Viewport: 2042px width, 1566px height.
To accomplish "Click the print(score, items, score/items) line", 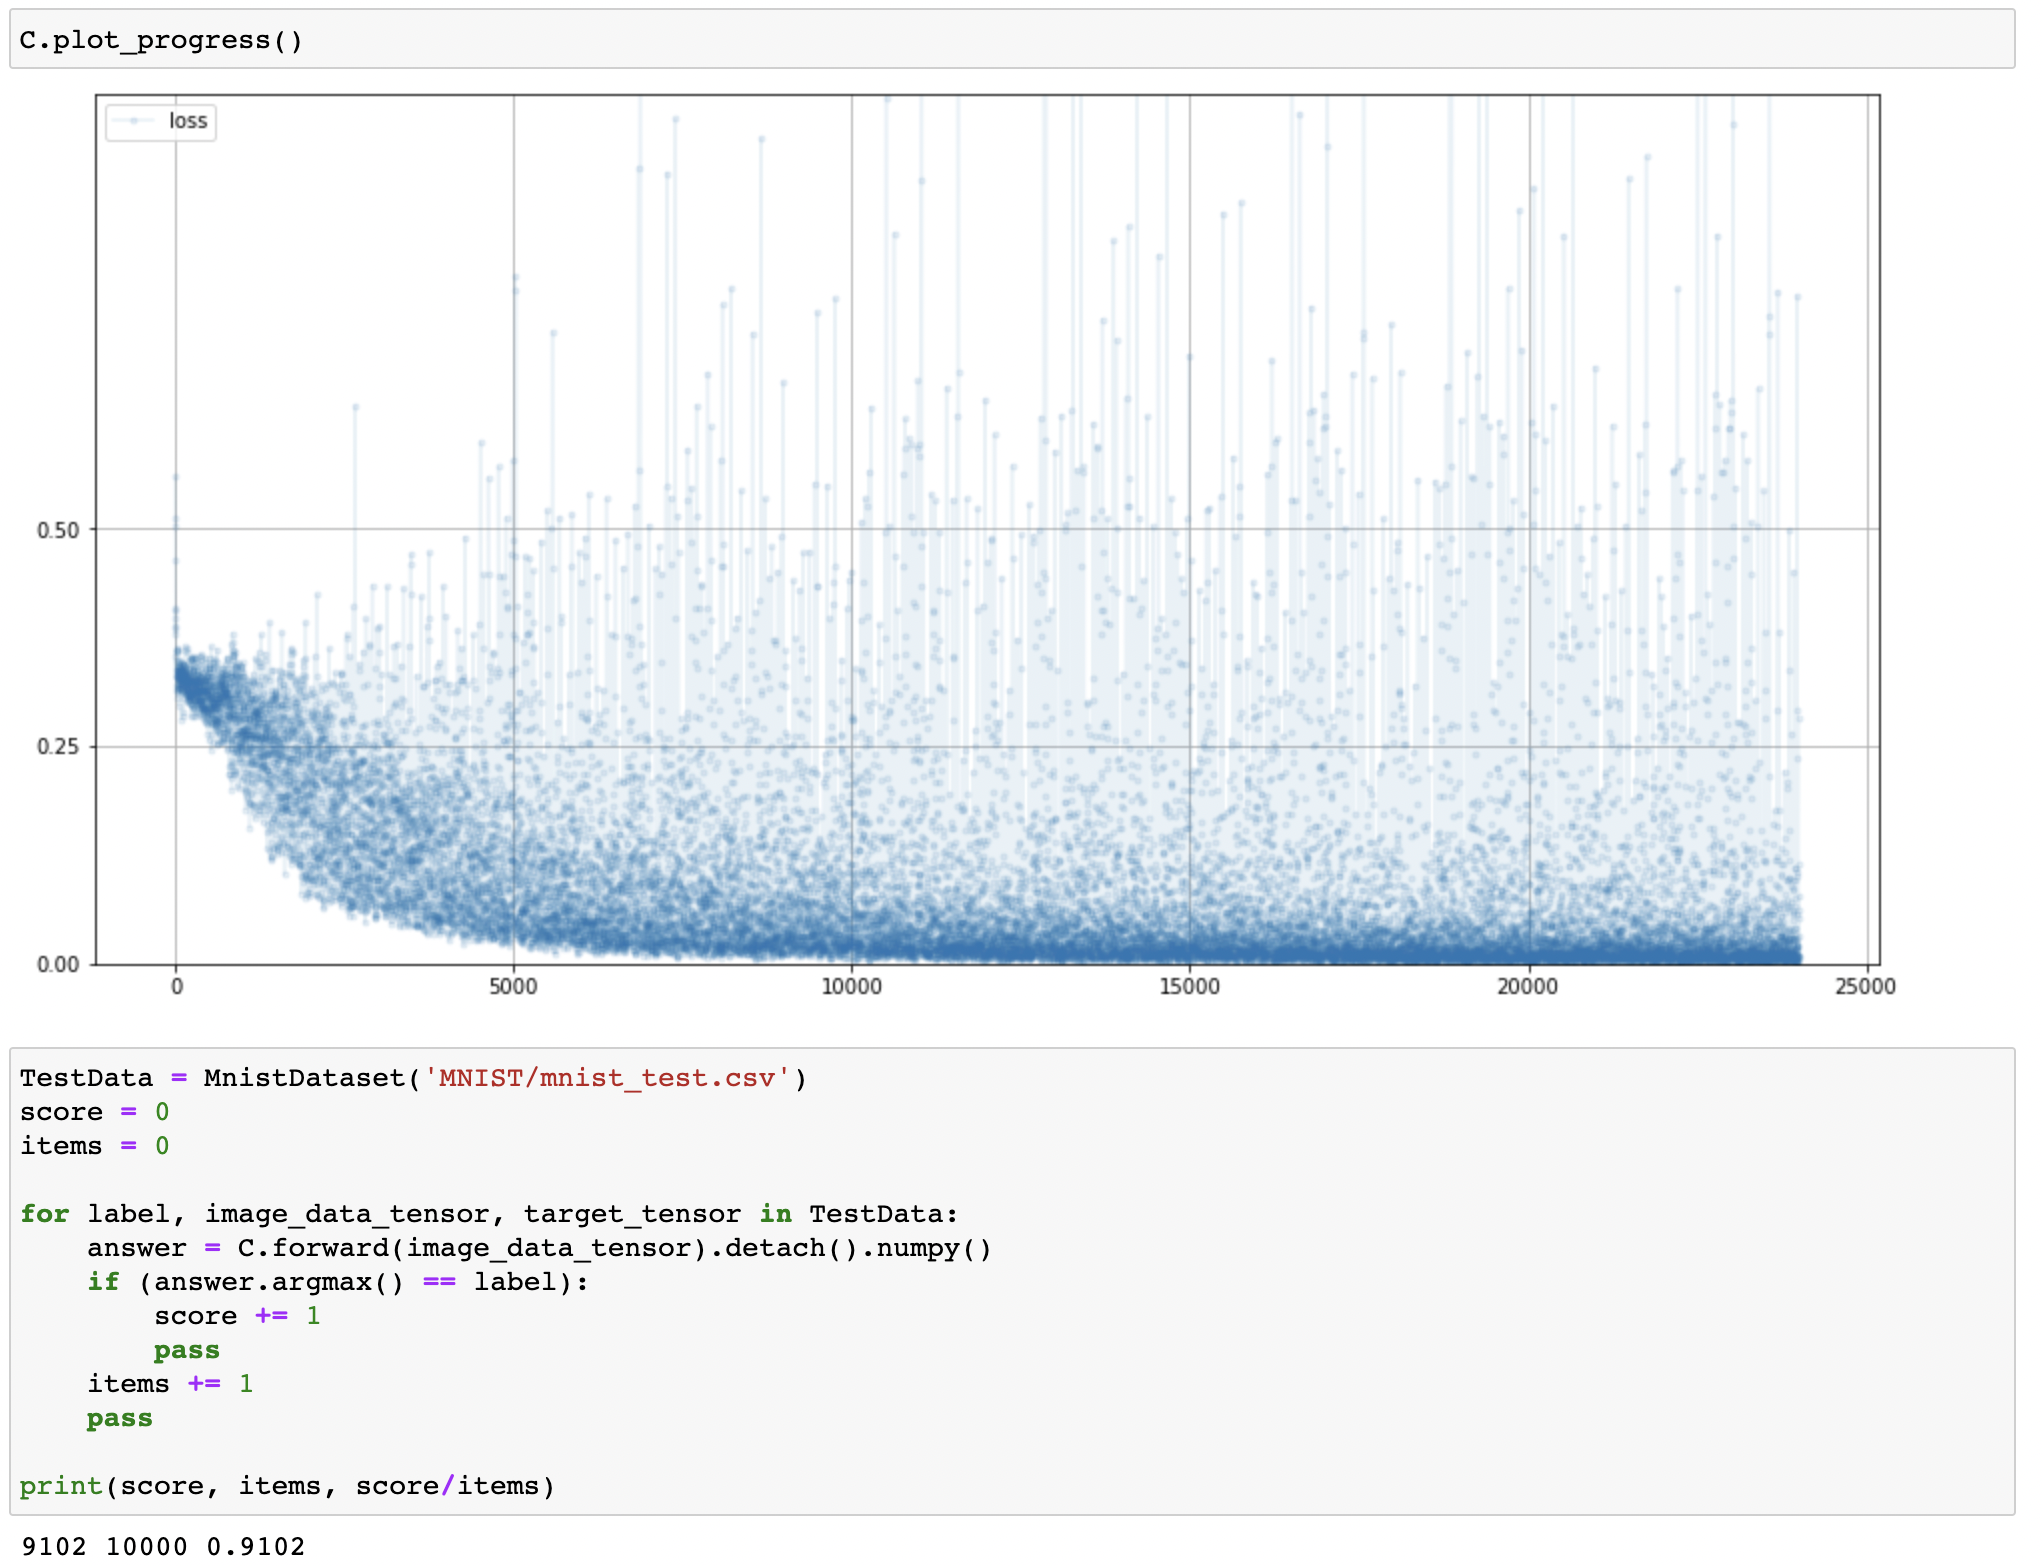I will coord(287,1486).
